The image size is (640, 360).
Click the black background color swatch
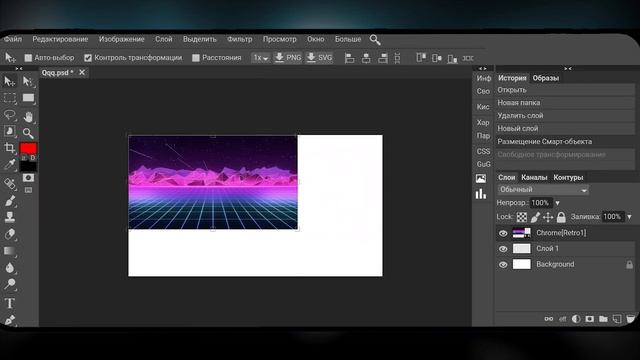coord(29,166)
